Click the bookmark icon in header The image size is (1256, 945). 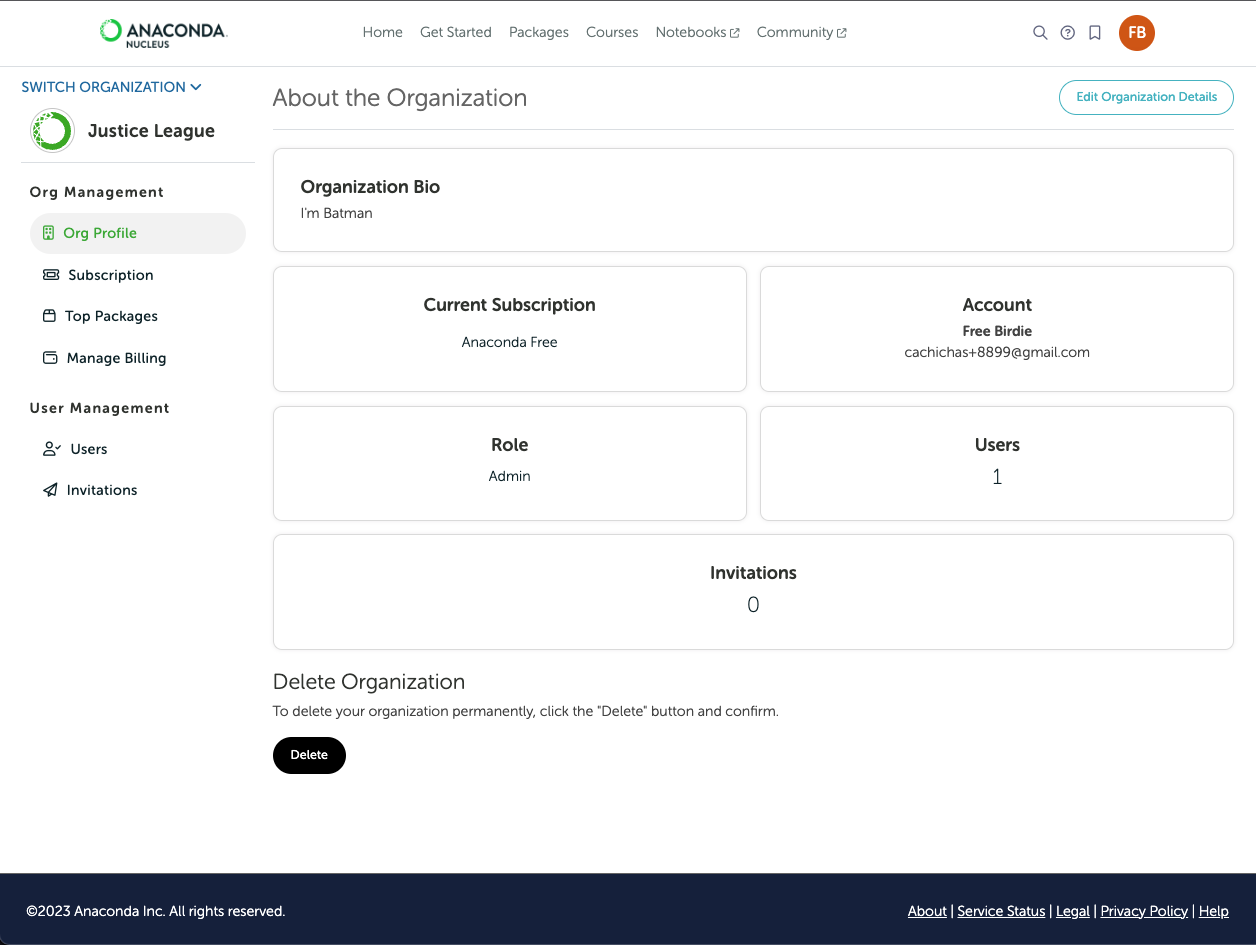coord(1095,33)
